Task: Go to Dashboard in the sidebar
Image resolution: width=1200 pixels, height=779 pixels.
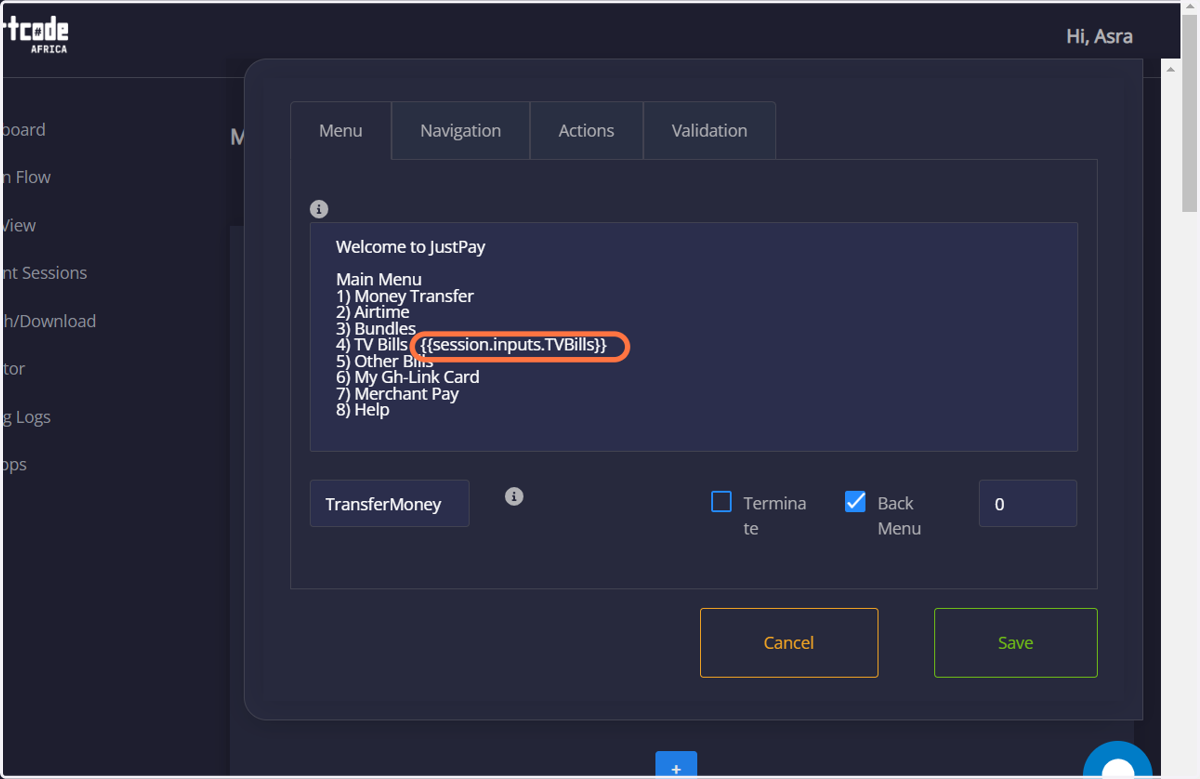Action: pyautogui.click(x=24, y=130)
